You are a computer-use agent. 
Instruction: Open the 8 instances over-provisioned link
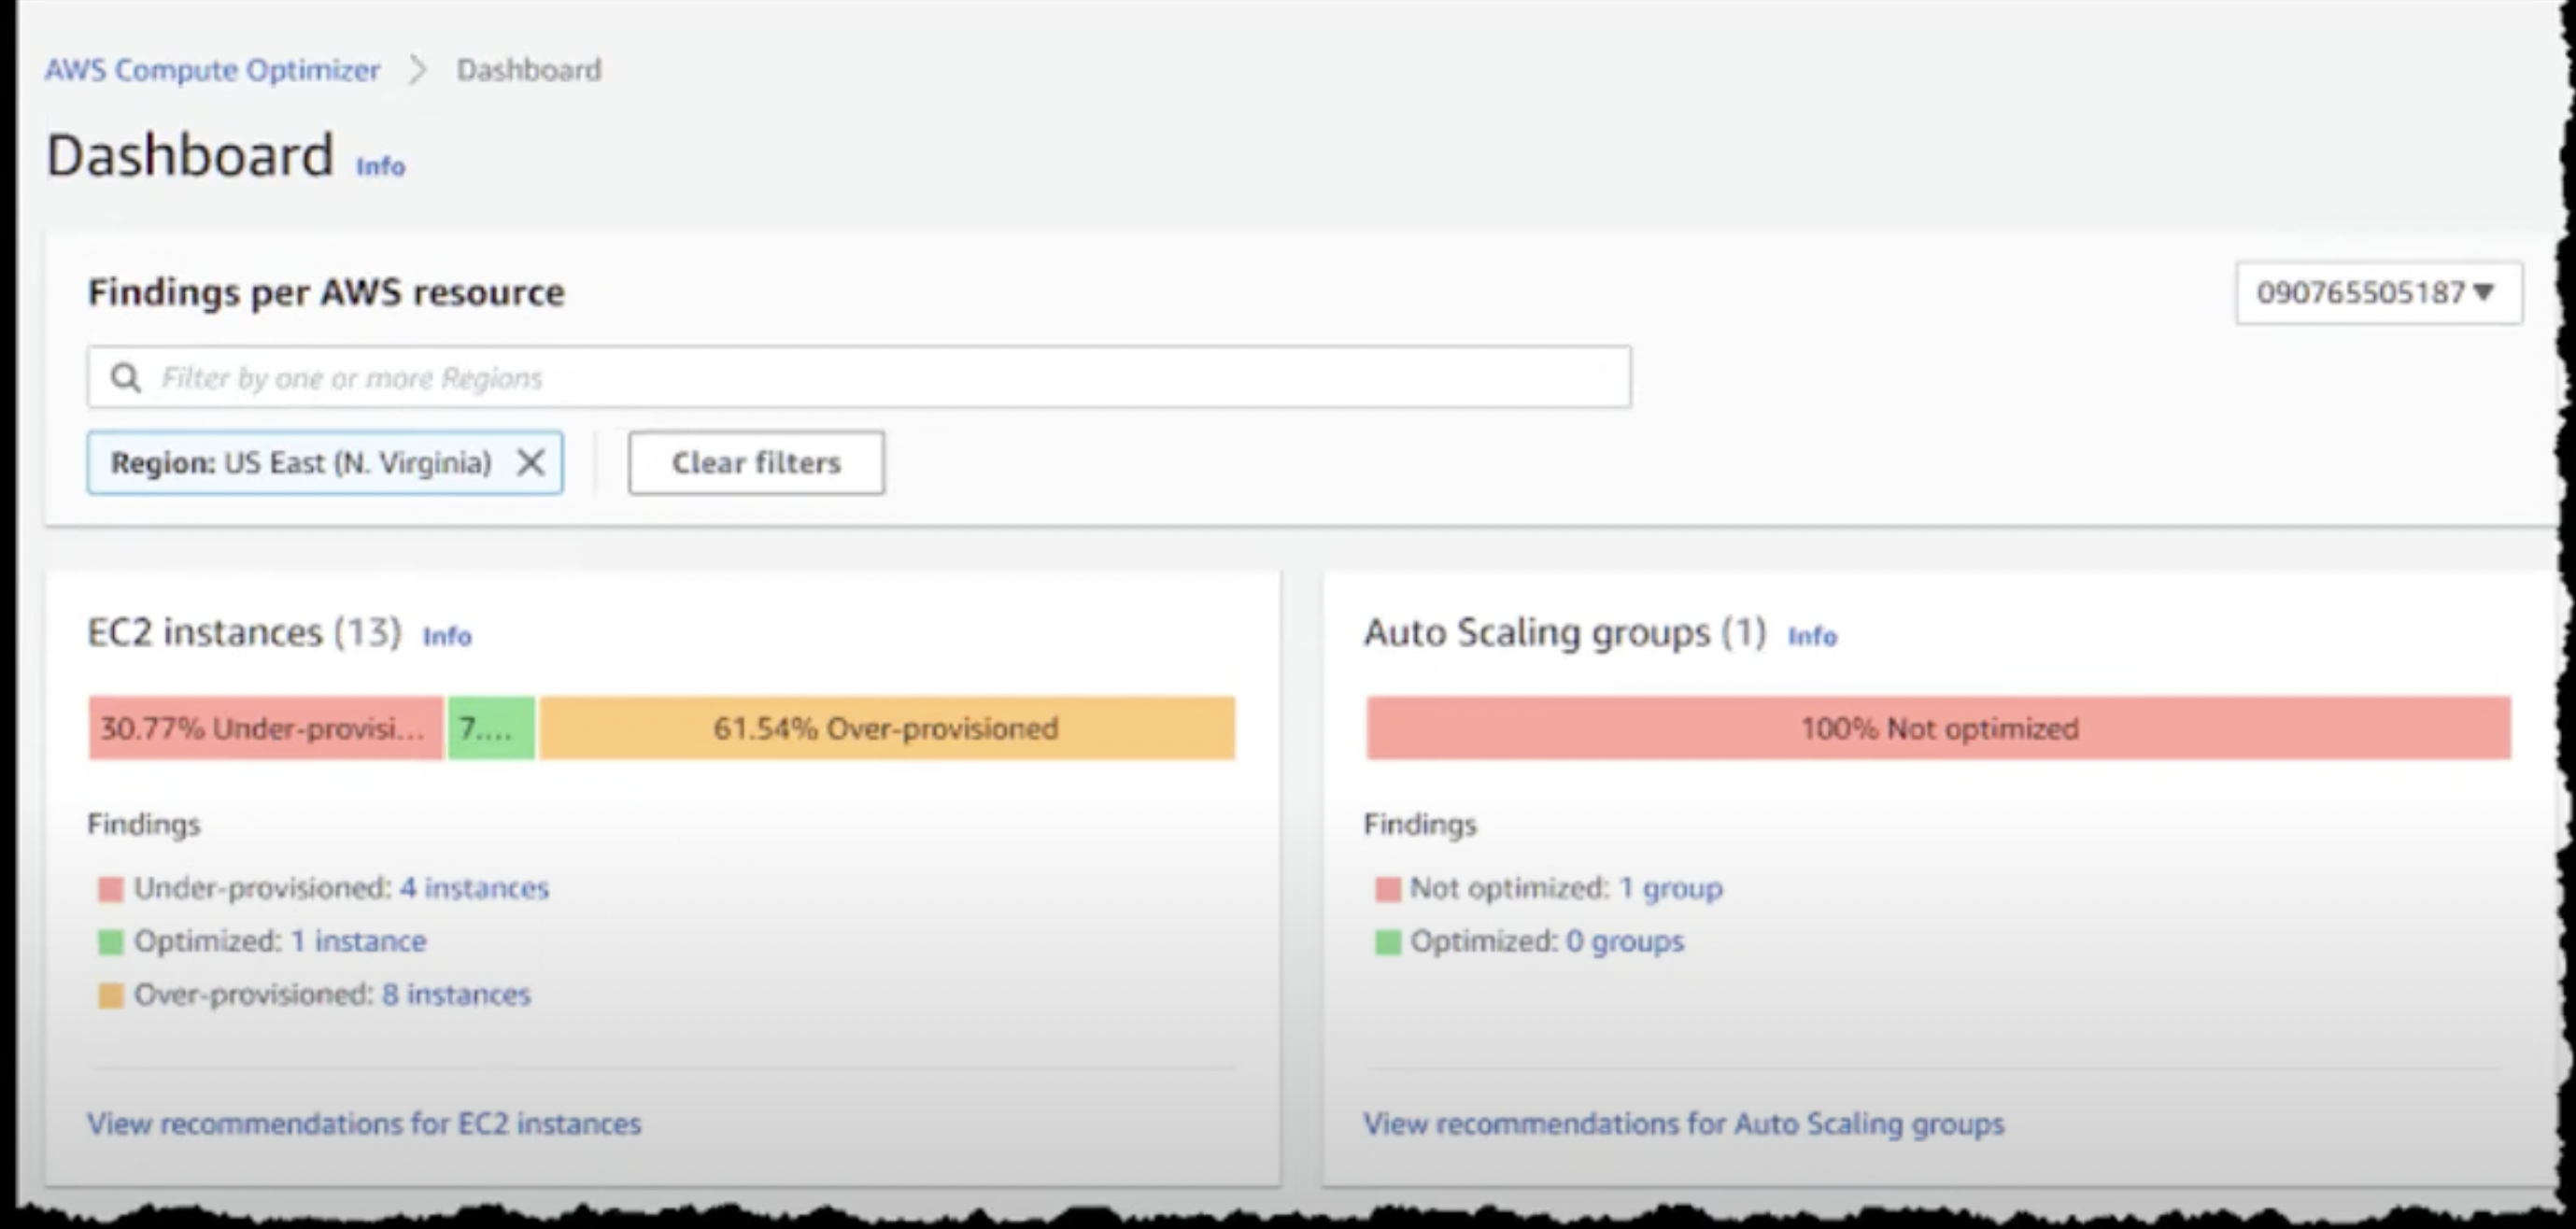(456, 994)
